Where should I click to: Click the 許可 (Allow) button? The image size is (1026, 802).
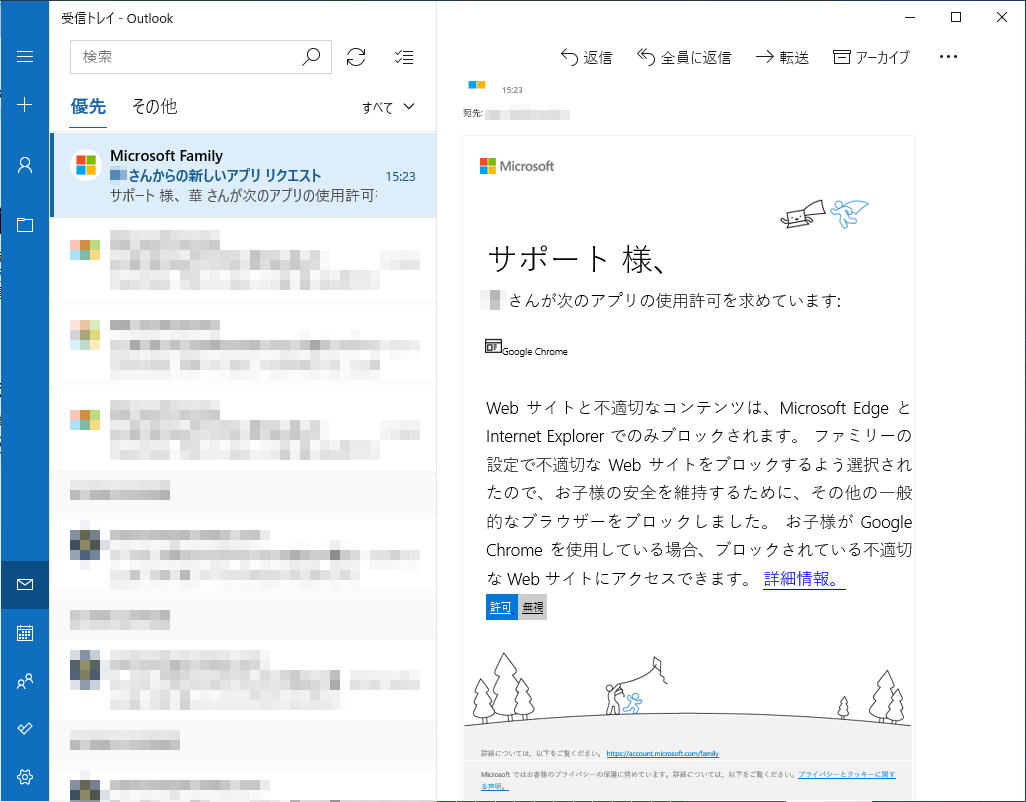(501, 607)
